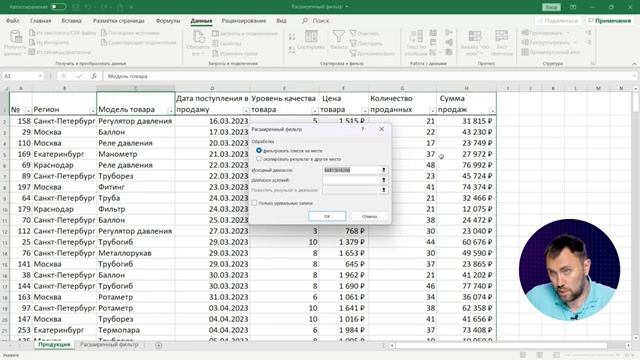This screenshot has height=360, width=640.
Task: Click the Получить данные database icon
Action: pos(16,37)
